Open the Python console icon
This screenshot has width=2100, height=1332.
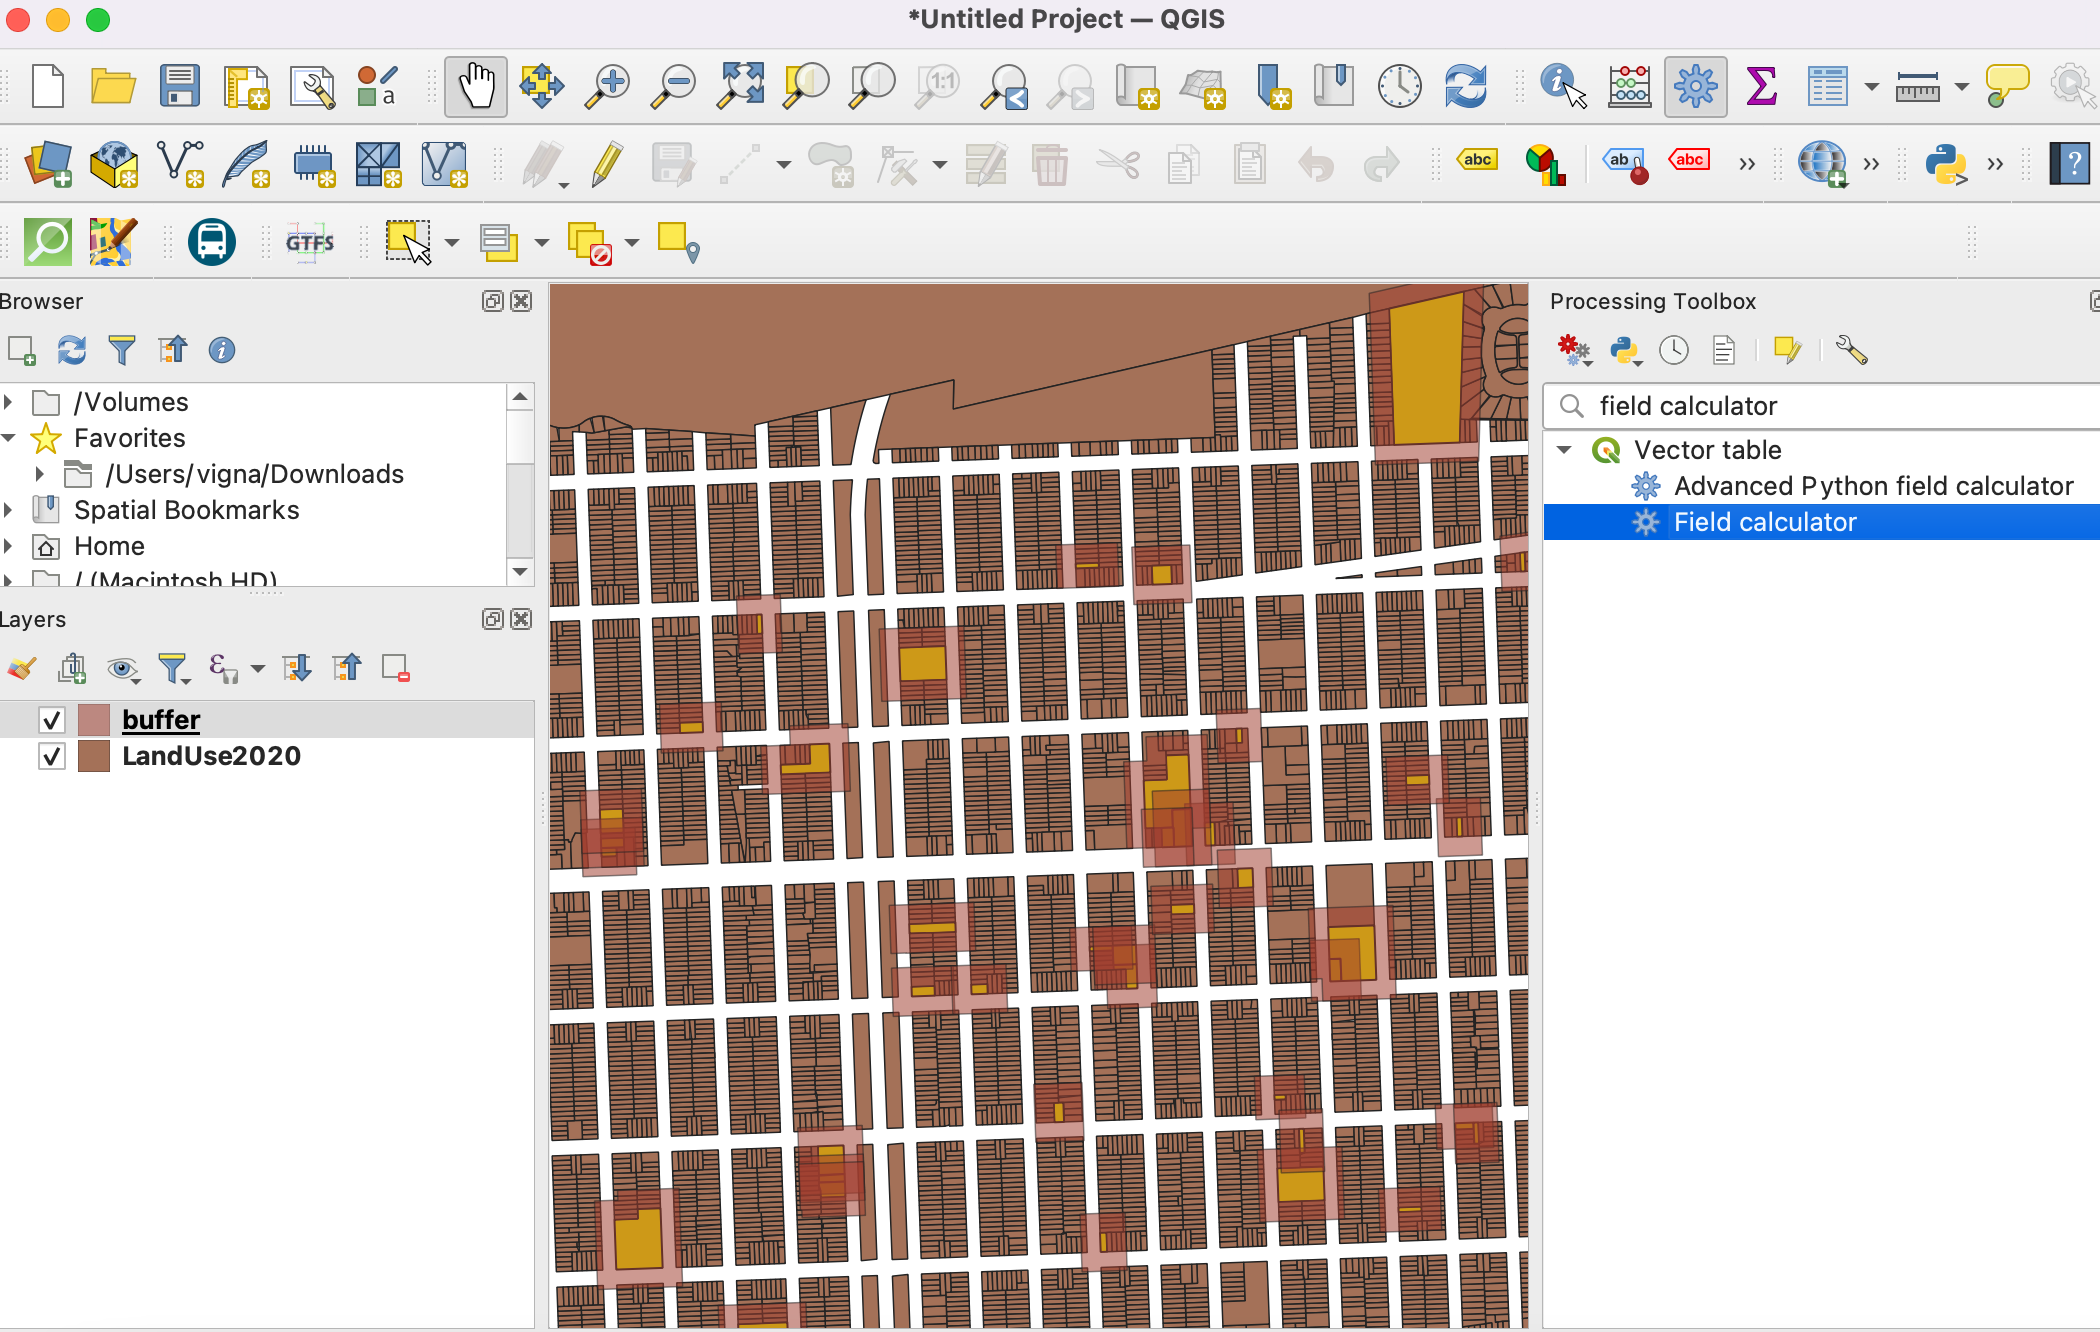point(1946,164)
